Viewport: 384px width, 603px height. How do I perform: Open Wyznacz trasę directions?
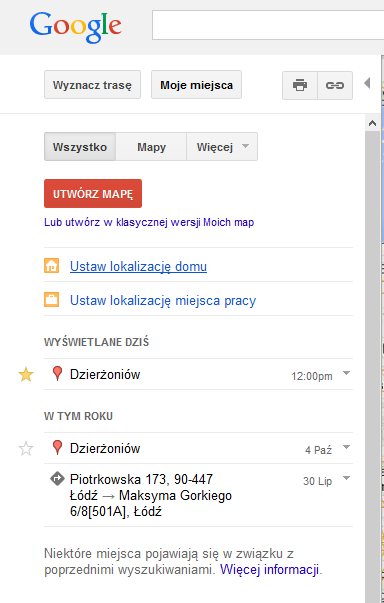pyautogui.click(x=92, y=85)
